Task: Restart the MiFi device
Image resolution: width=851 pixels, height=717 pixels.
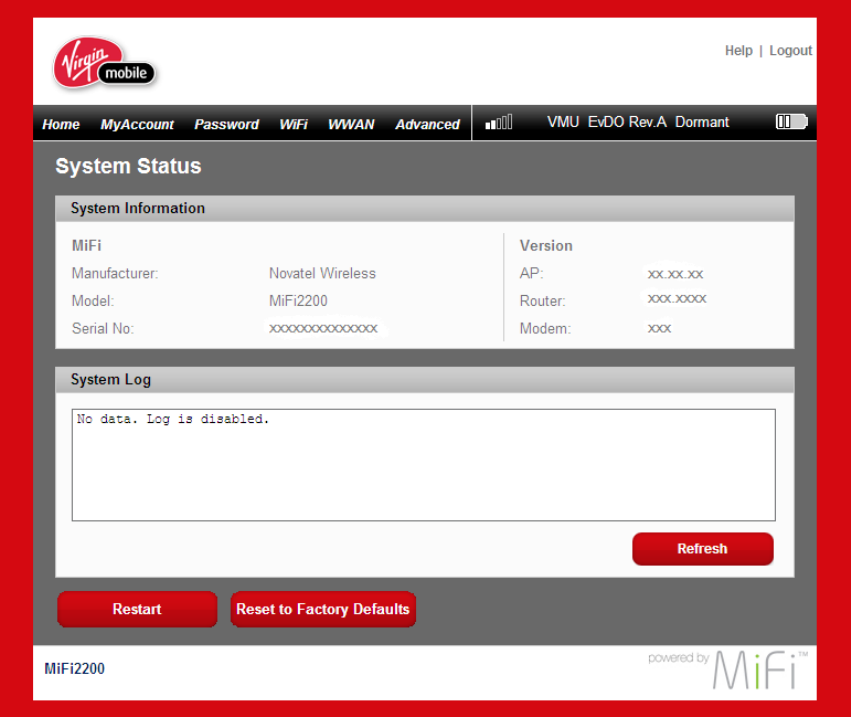Action: click(x=137, y=609)
